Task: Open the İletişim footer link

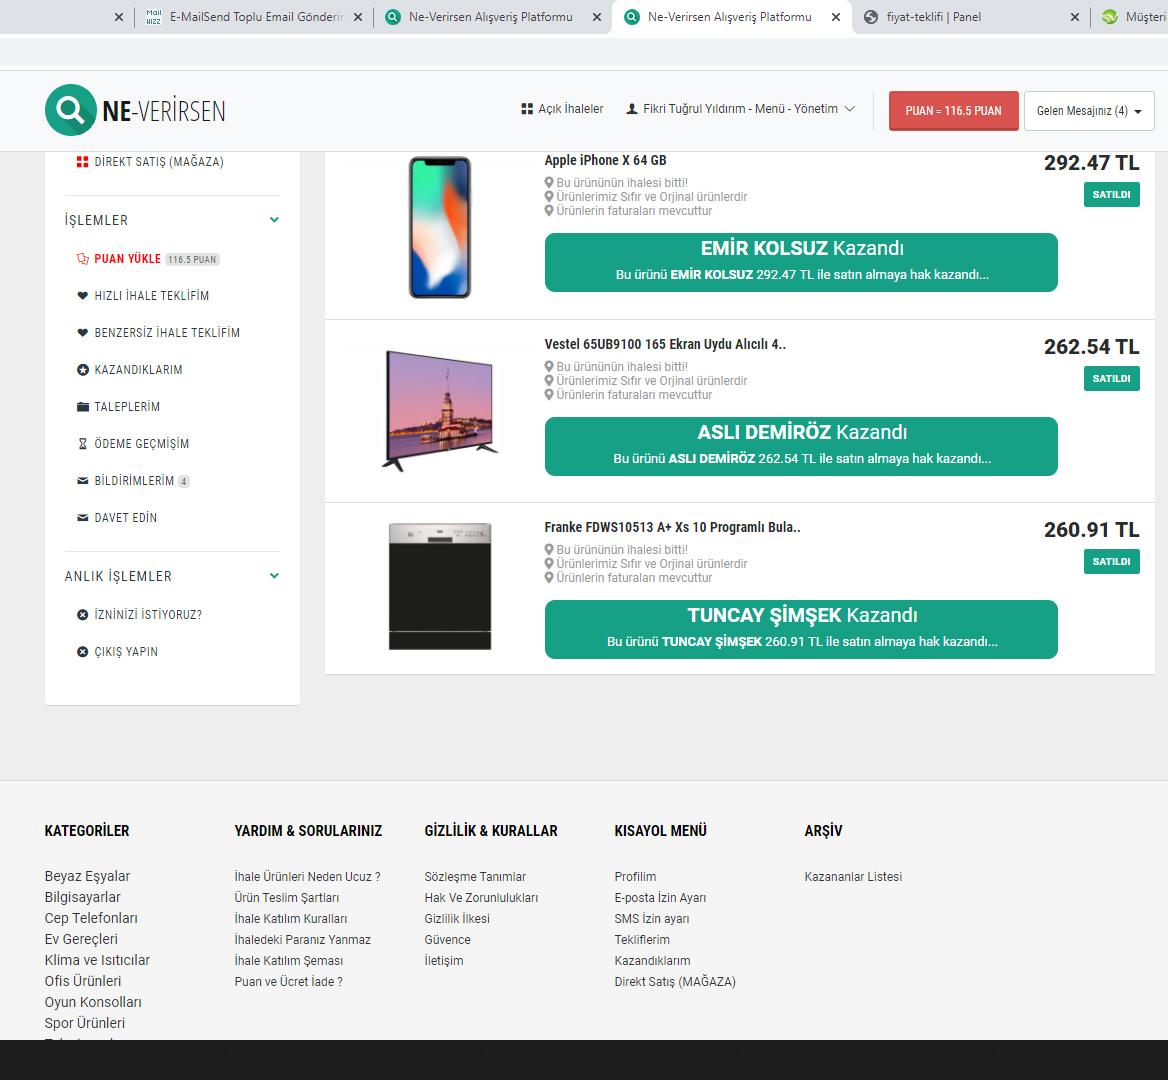Action: 443,961
